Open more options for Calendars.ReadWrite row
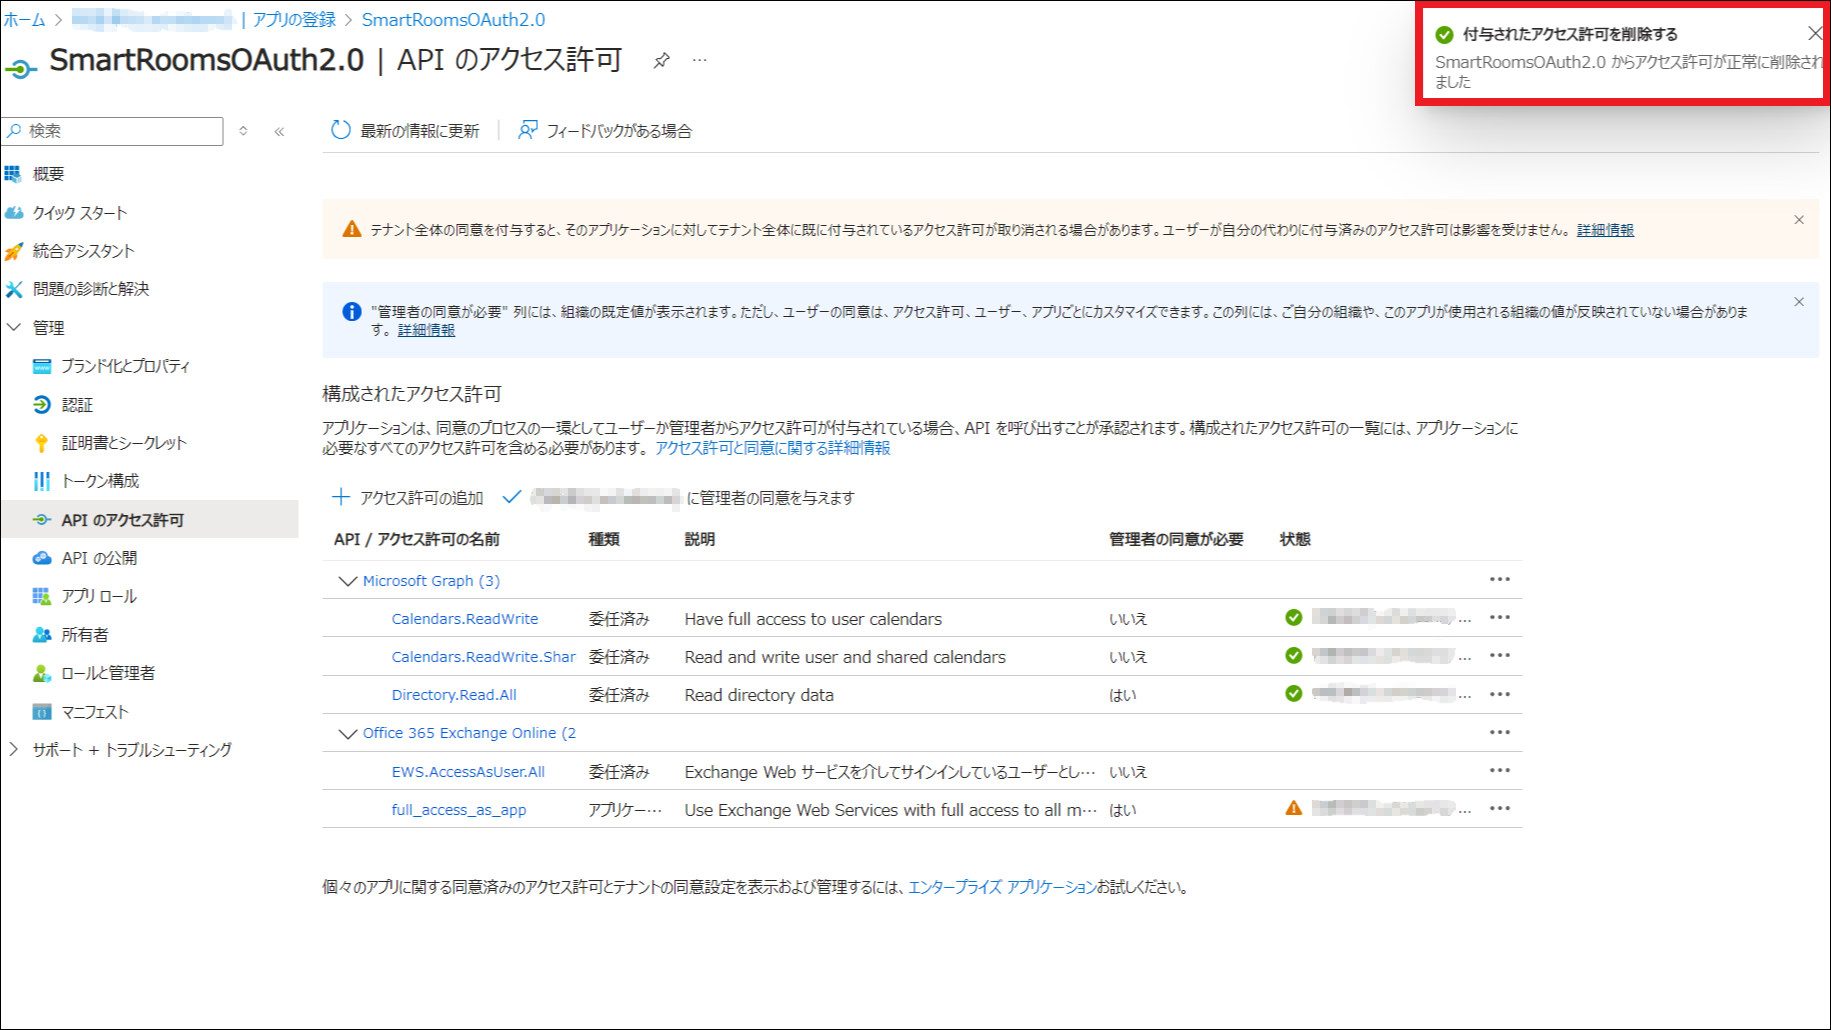This screenshot has width=1831, height=1030. click(x=1499, y=618)
